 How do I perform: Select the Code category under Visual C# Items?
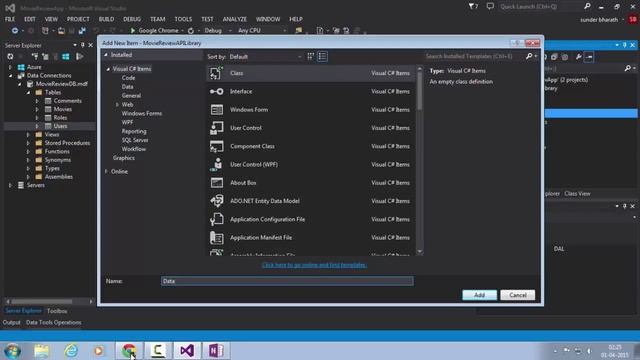point(128,78)
